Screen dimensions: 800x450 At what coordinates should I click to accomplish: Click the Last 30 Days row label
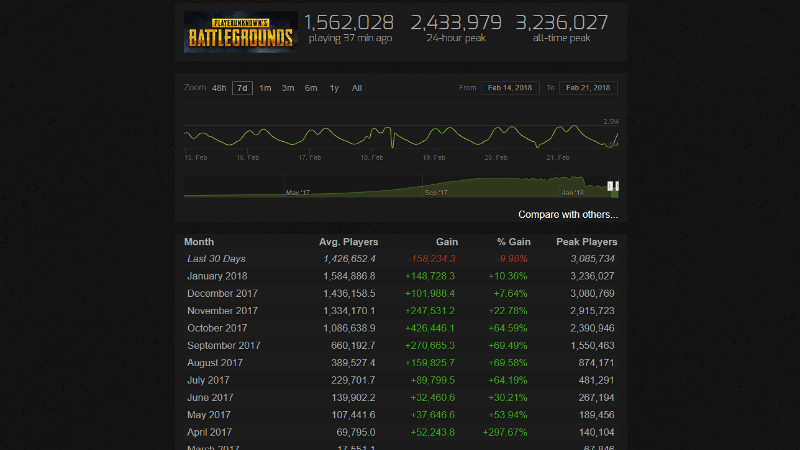click(216, 259)
